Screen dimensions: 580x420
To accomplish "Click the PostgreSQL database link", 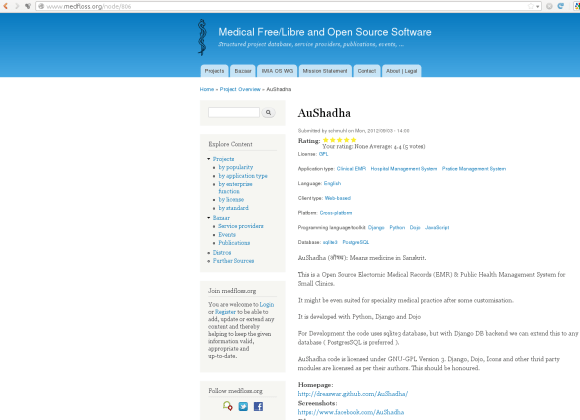I will click(x=355, y=242).
